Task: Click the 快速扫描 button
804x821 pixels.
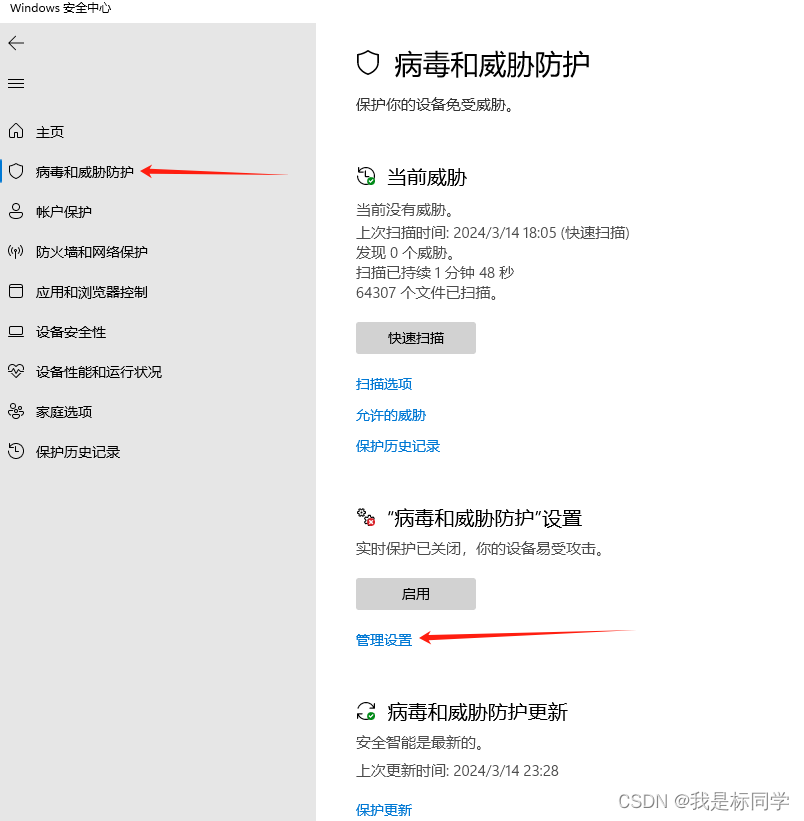Action: pos(415,338)
